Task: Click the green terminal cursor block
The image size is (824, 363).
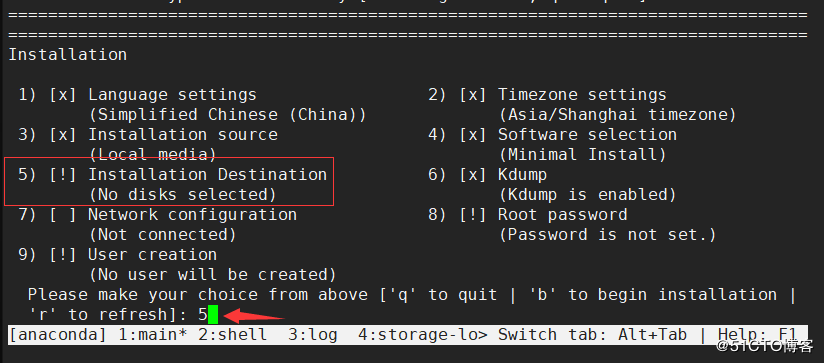Action: [x=213, y=315]
